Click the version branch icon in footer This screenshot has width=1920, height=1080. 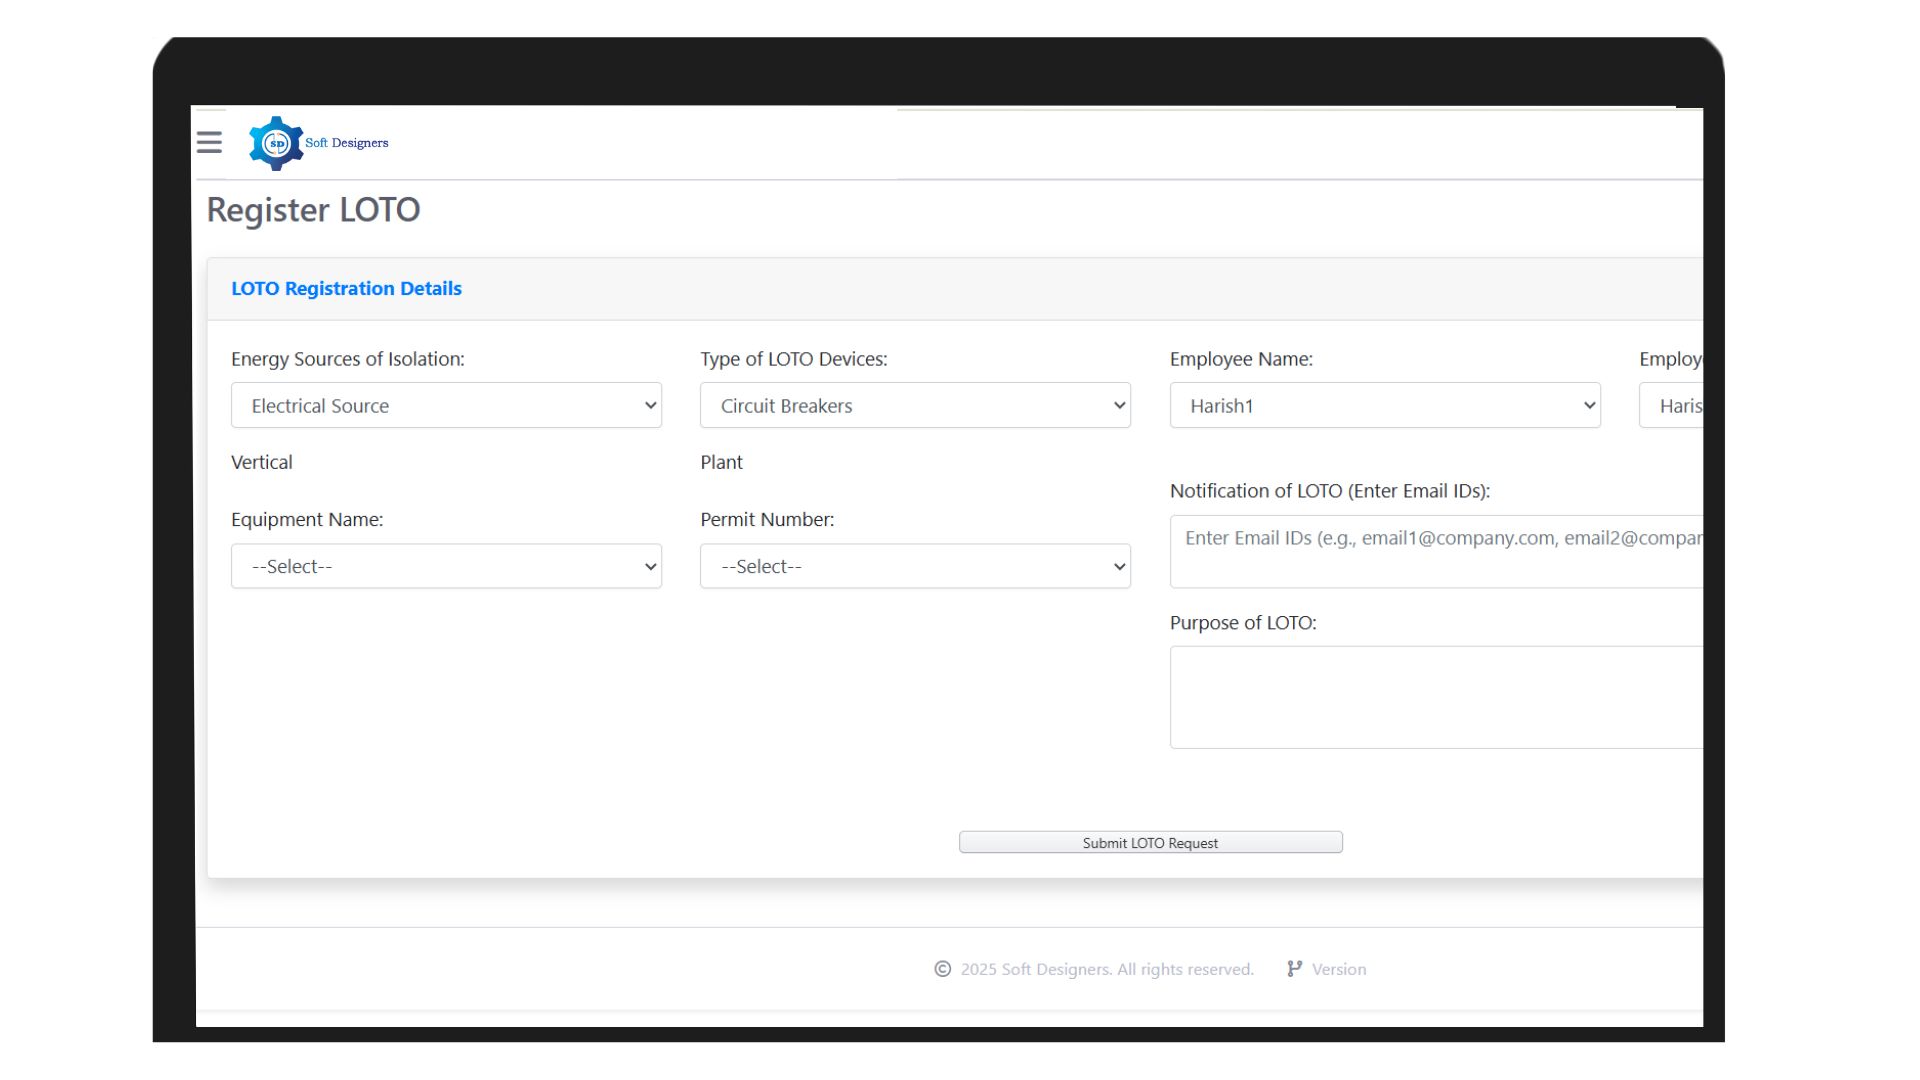pyautogui.click(x=1294, y=969)
